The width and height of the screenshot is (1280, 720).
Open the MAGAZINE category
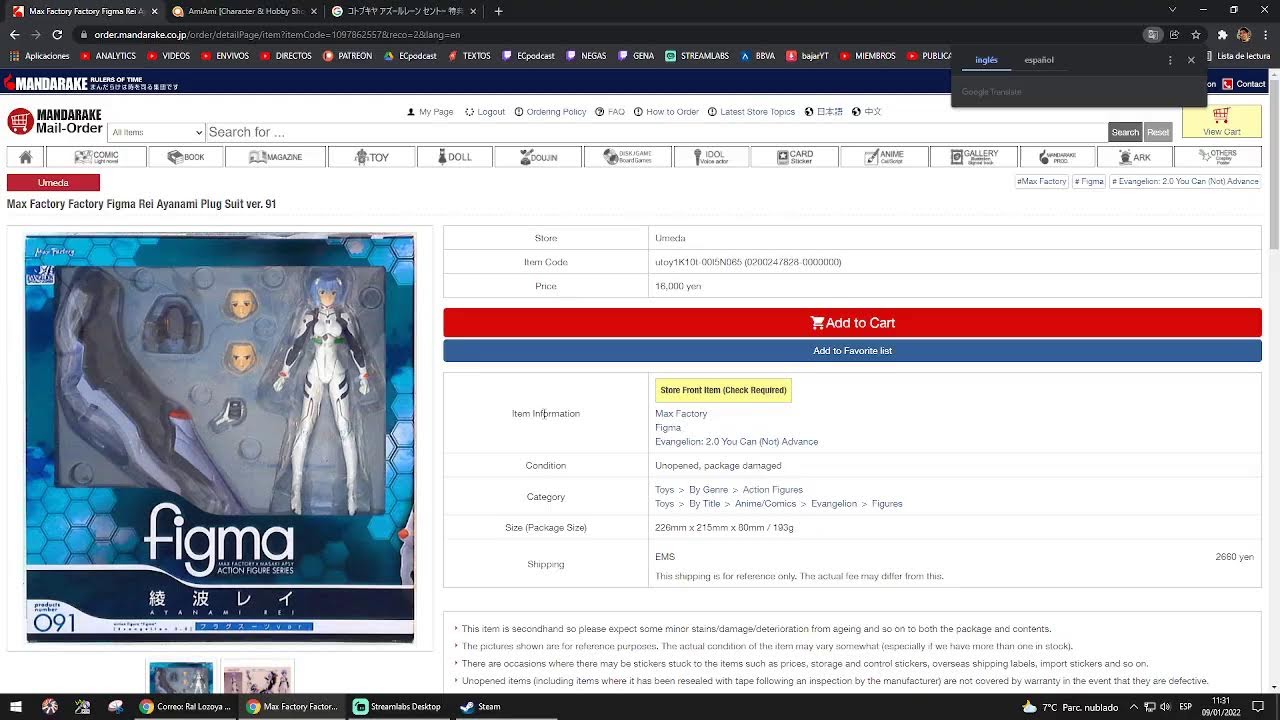pyautogui.click(x=275, y=157)
